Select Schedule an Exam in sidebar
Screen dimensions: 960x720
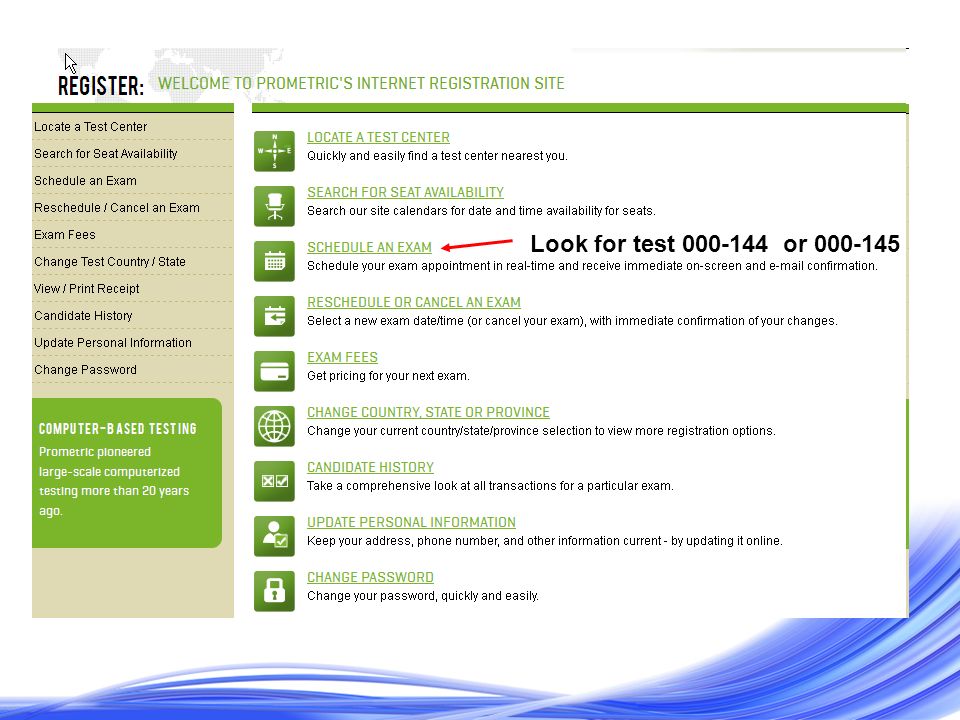(x=85, y=181)
